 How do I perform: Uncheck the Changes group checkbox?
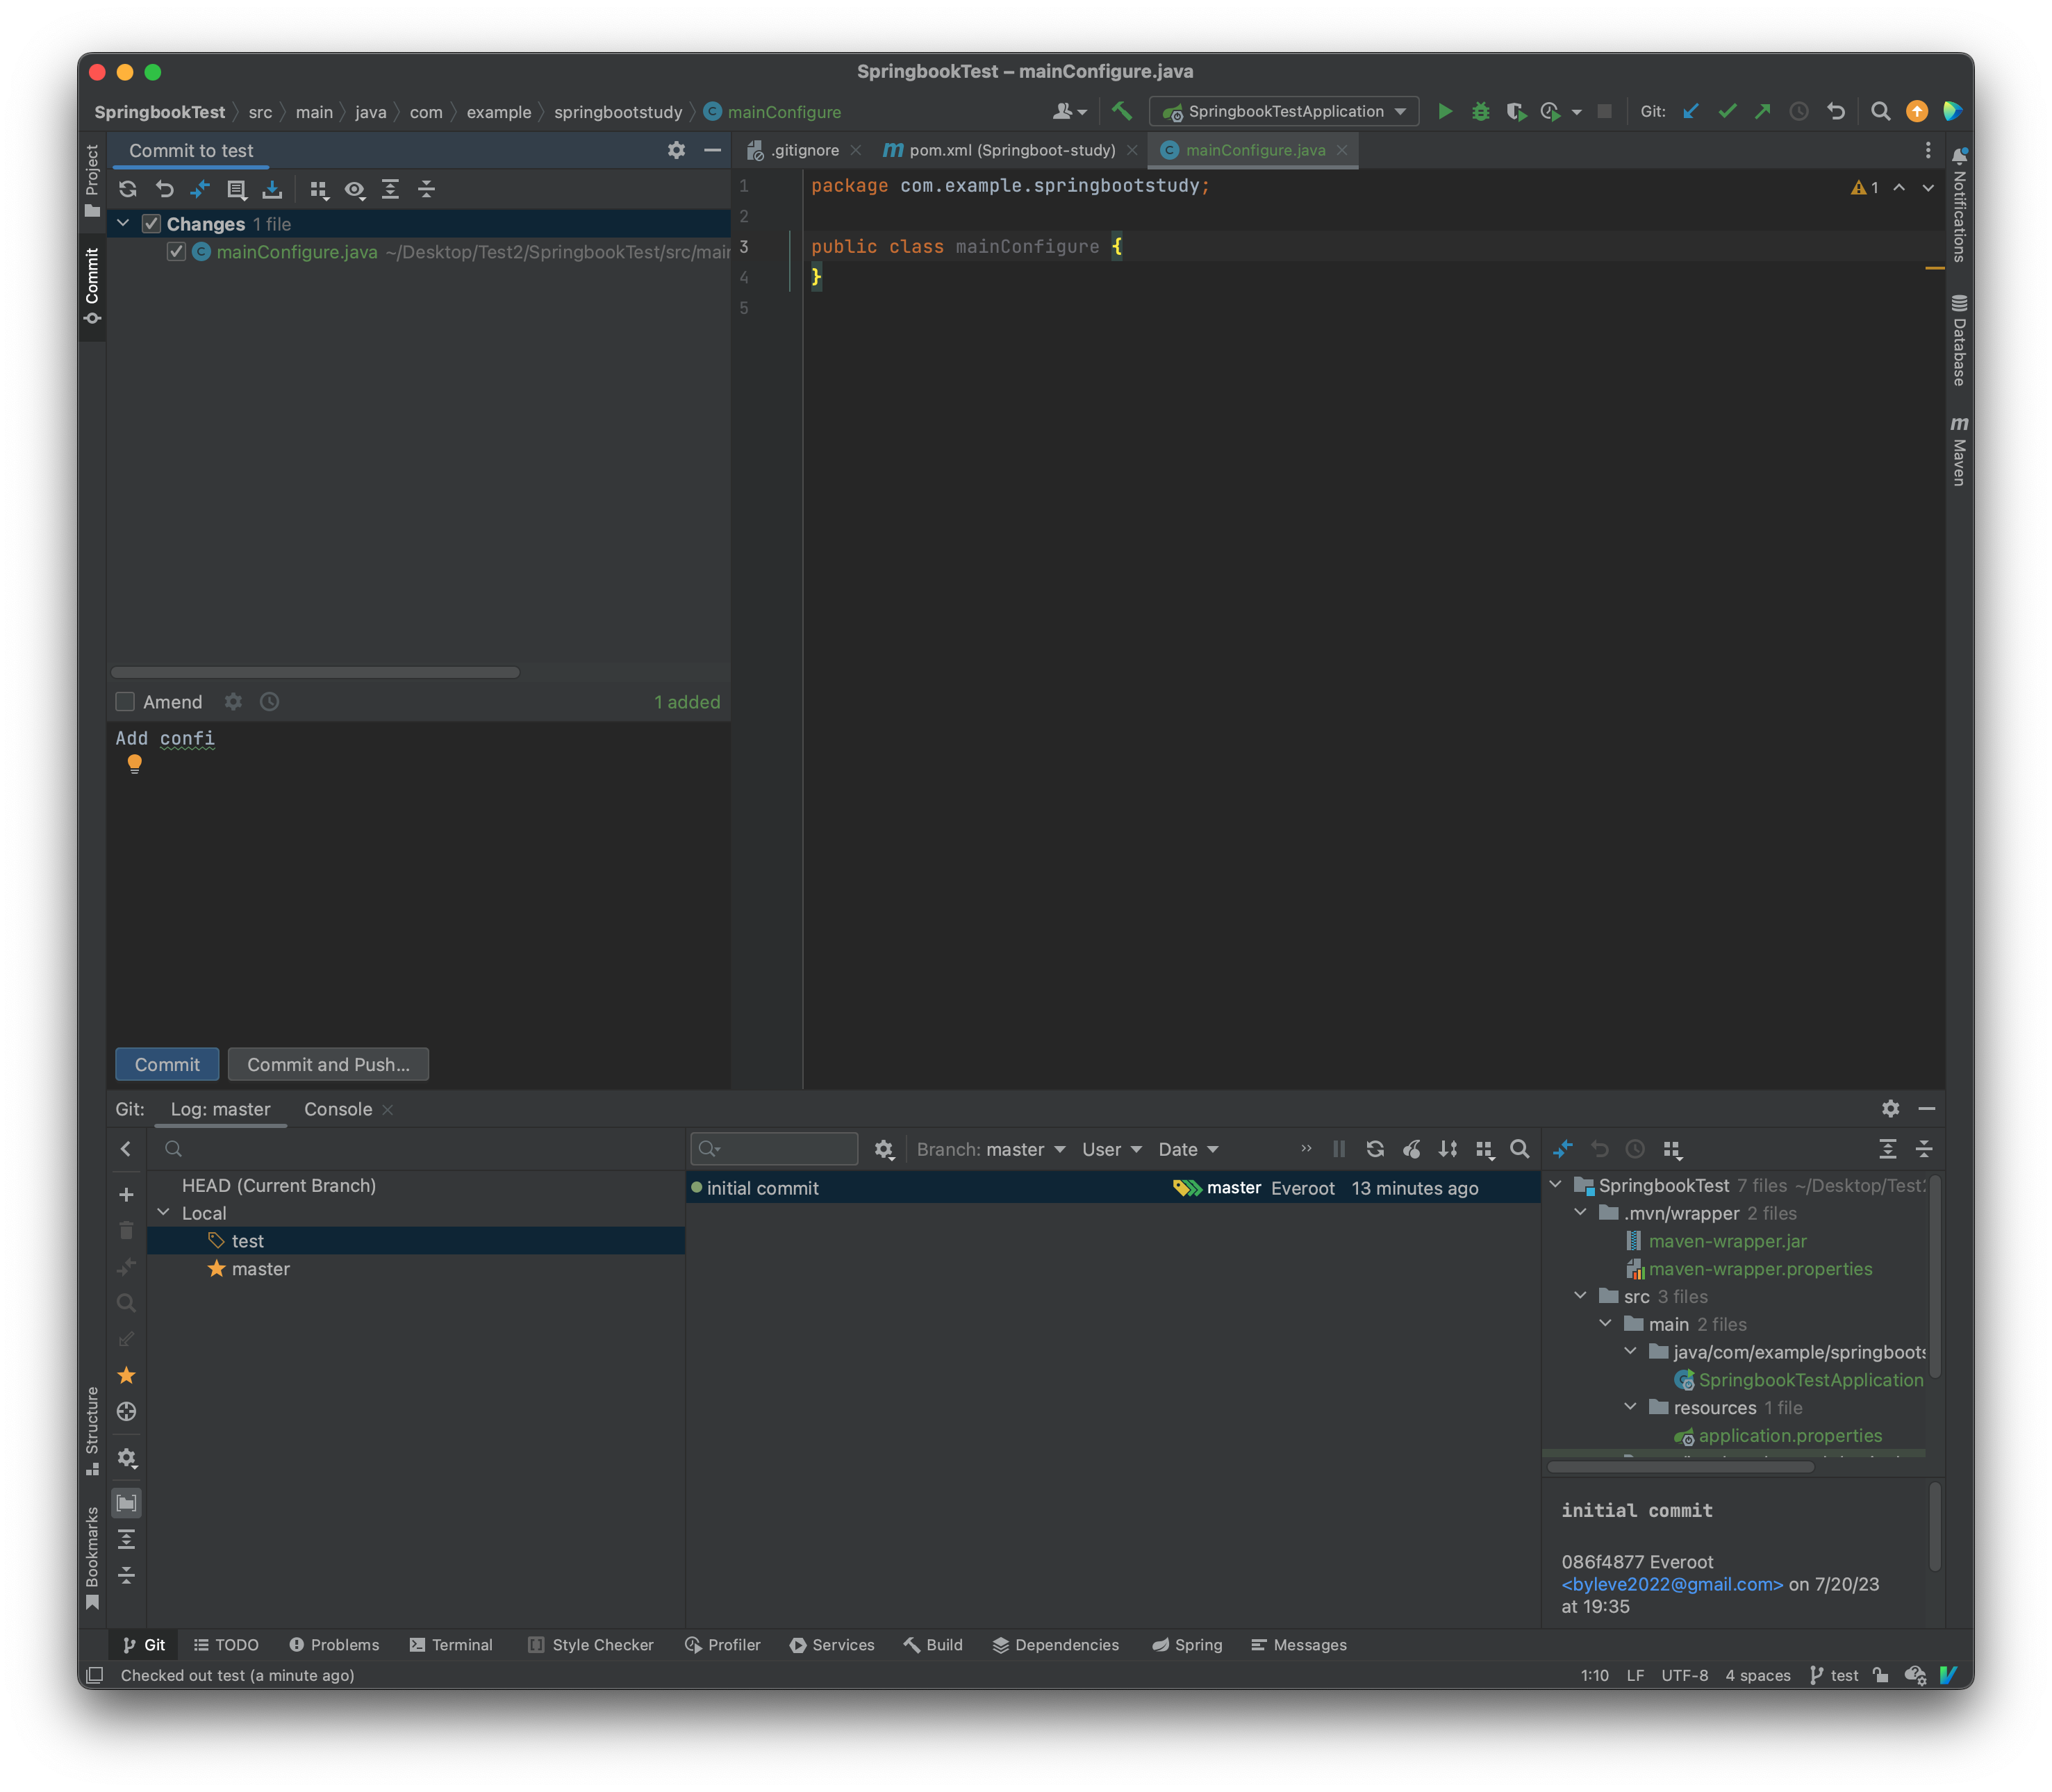[151, 224]
